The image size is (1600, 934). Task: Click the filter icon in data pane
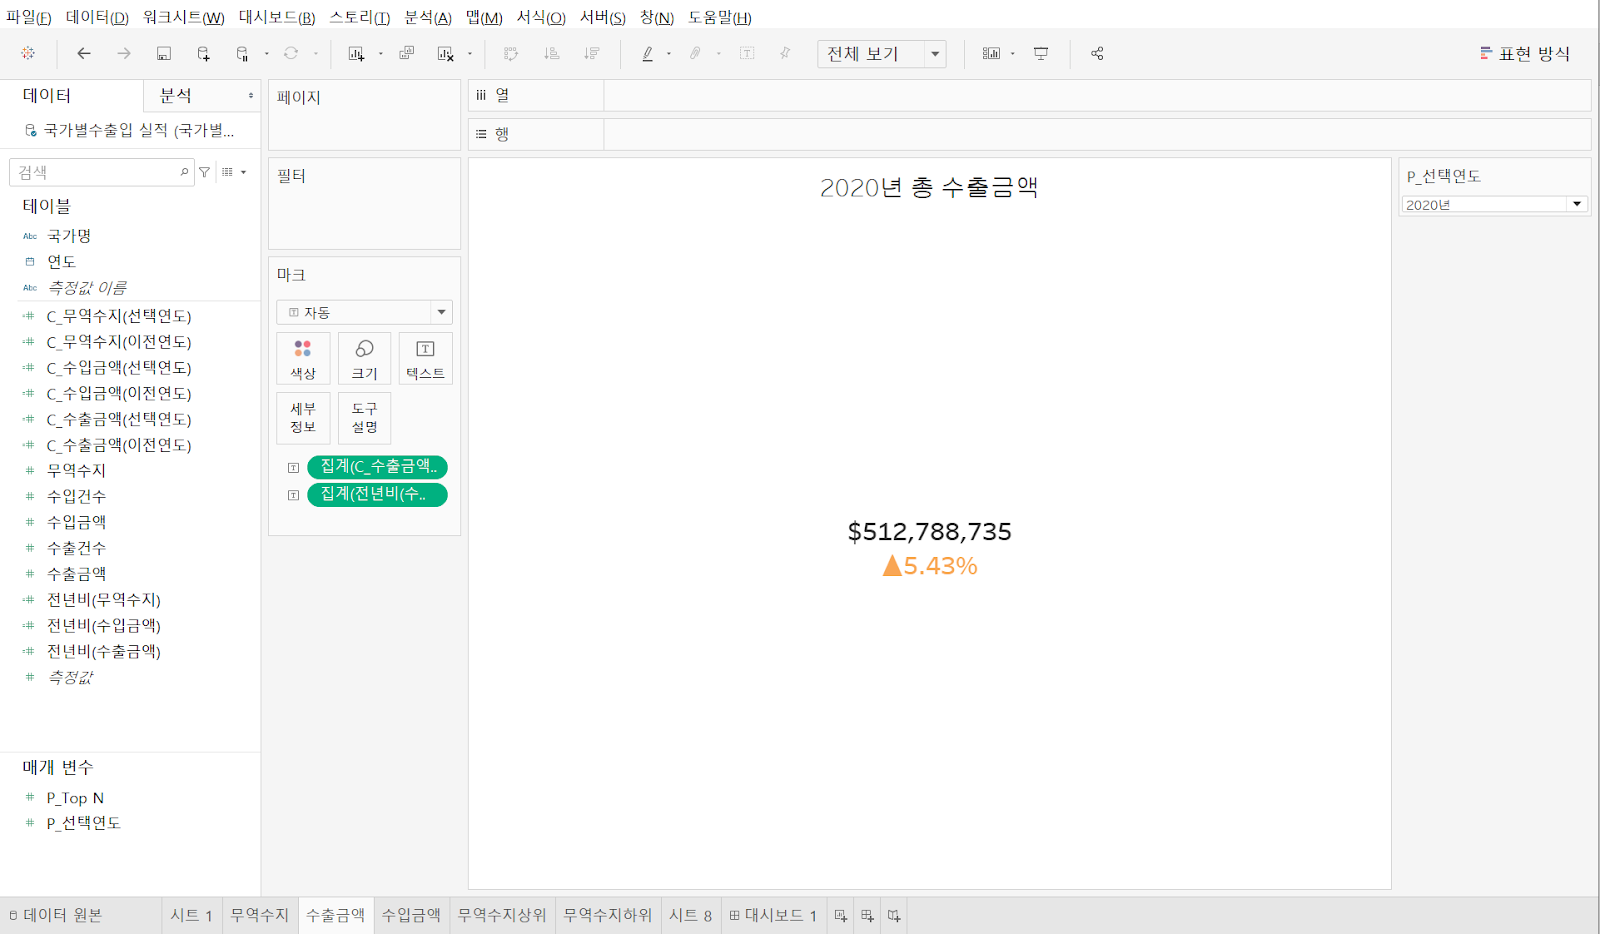[x=204, y=172]
